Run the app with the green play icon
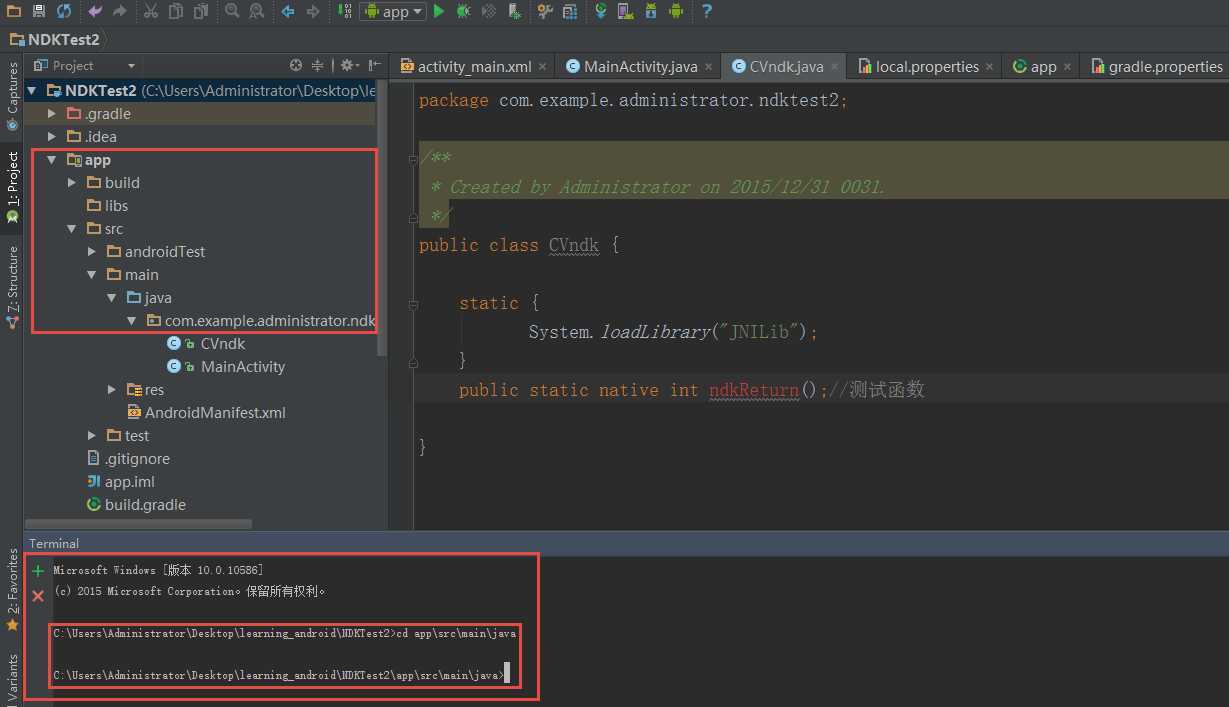 (439, 11)
